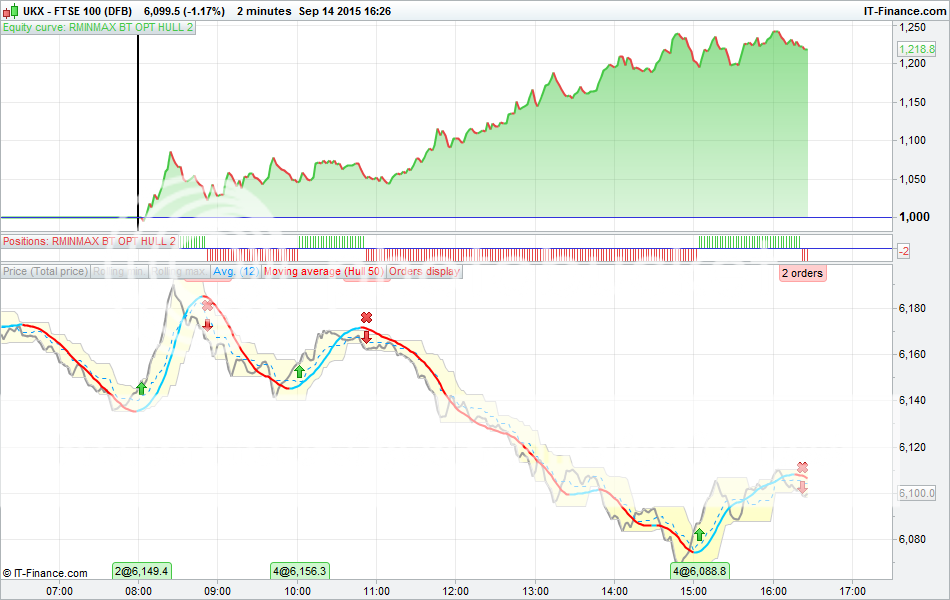The height and width of the screenshot is (600, 950).
Task: Click green buy arrow near 10:00
Action: click(x=298, y=372)
